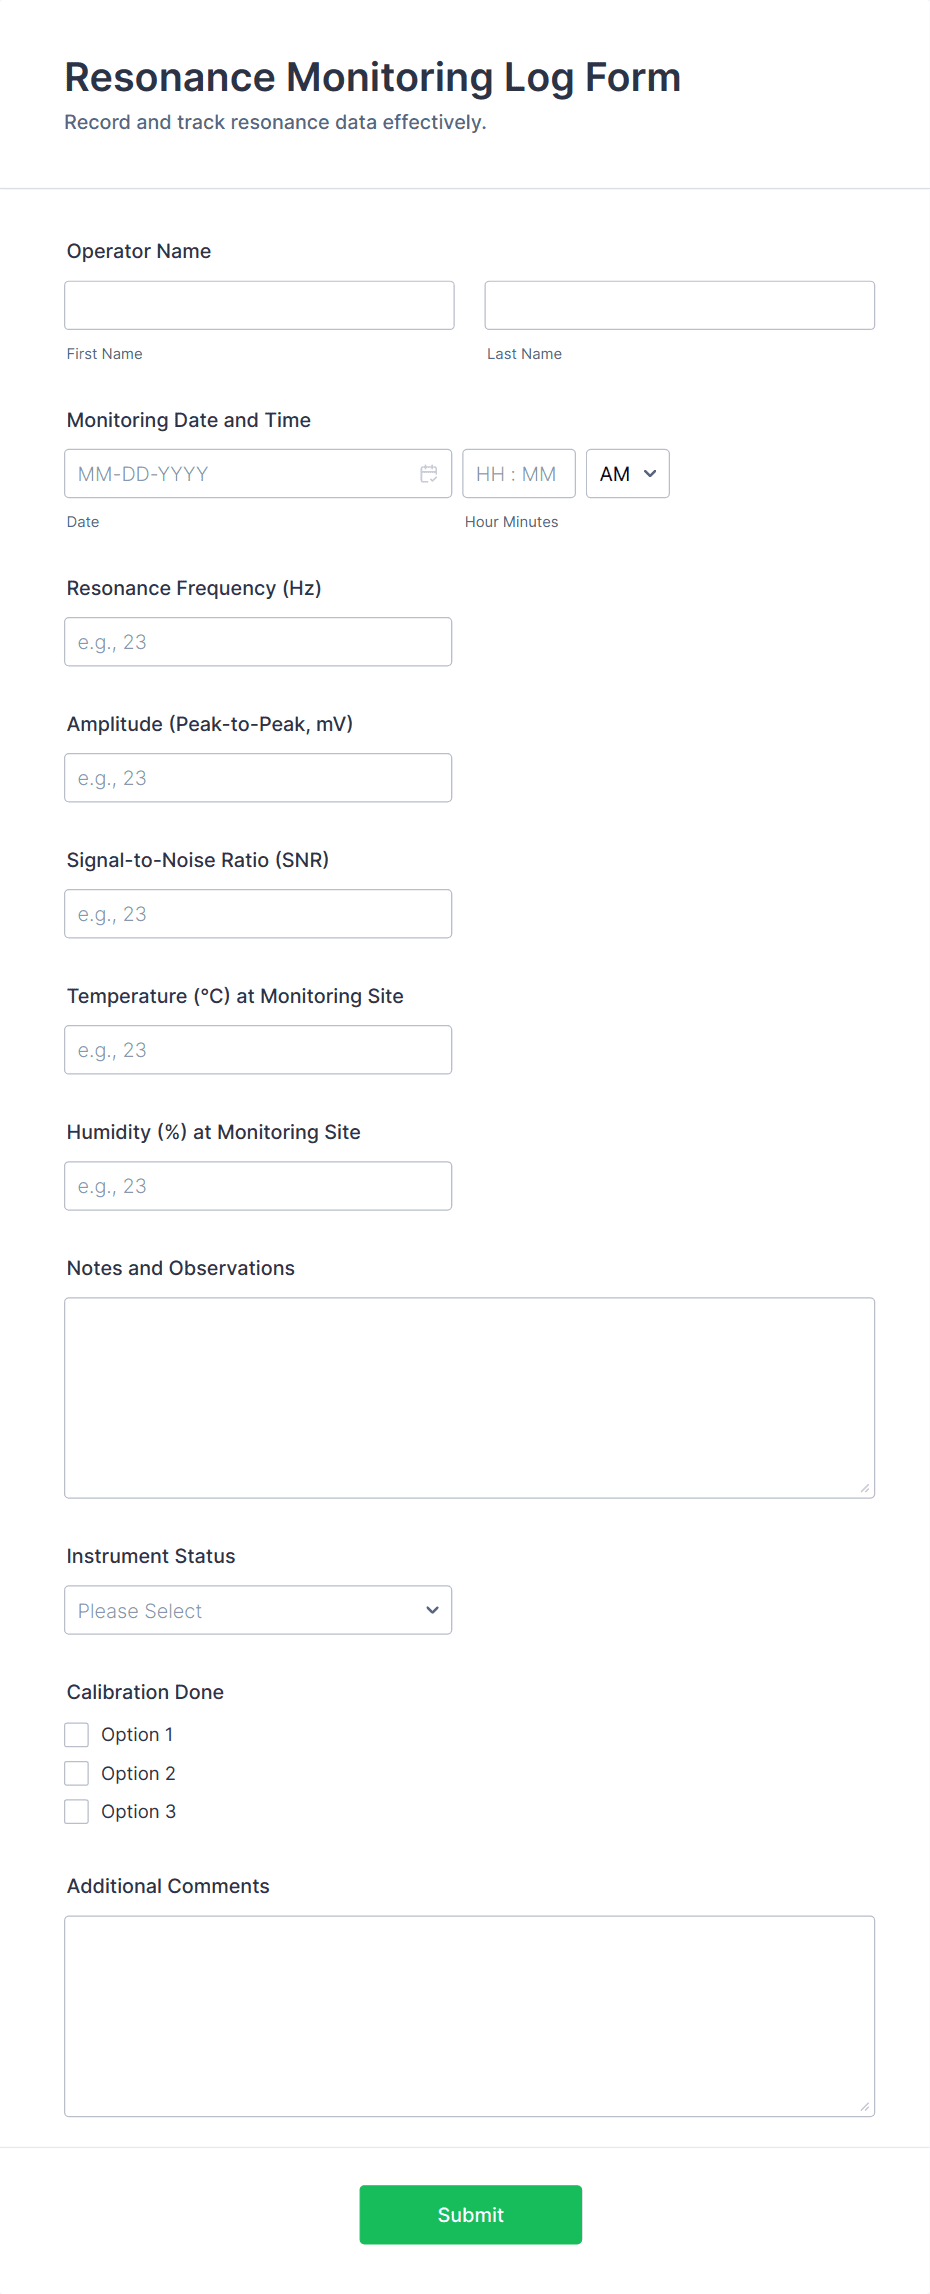Focus the Signal-to-Noise Ratio field
This screenshot has height=2294, width=930.
[258, 914]
